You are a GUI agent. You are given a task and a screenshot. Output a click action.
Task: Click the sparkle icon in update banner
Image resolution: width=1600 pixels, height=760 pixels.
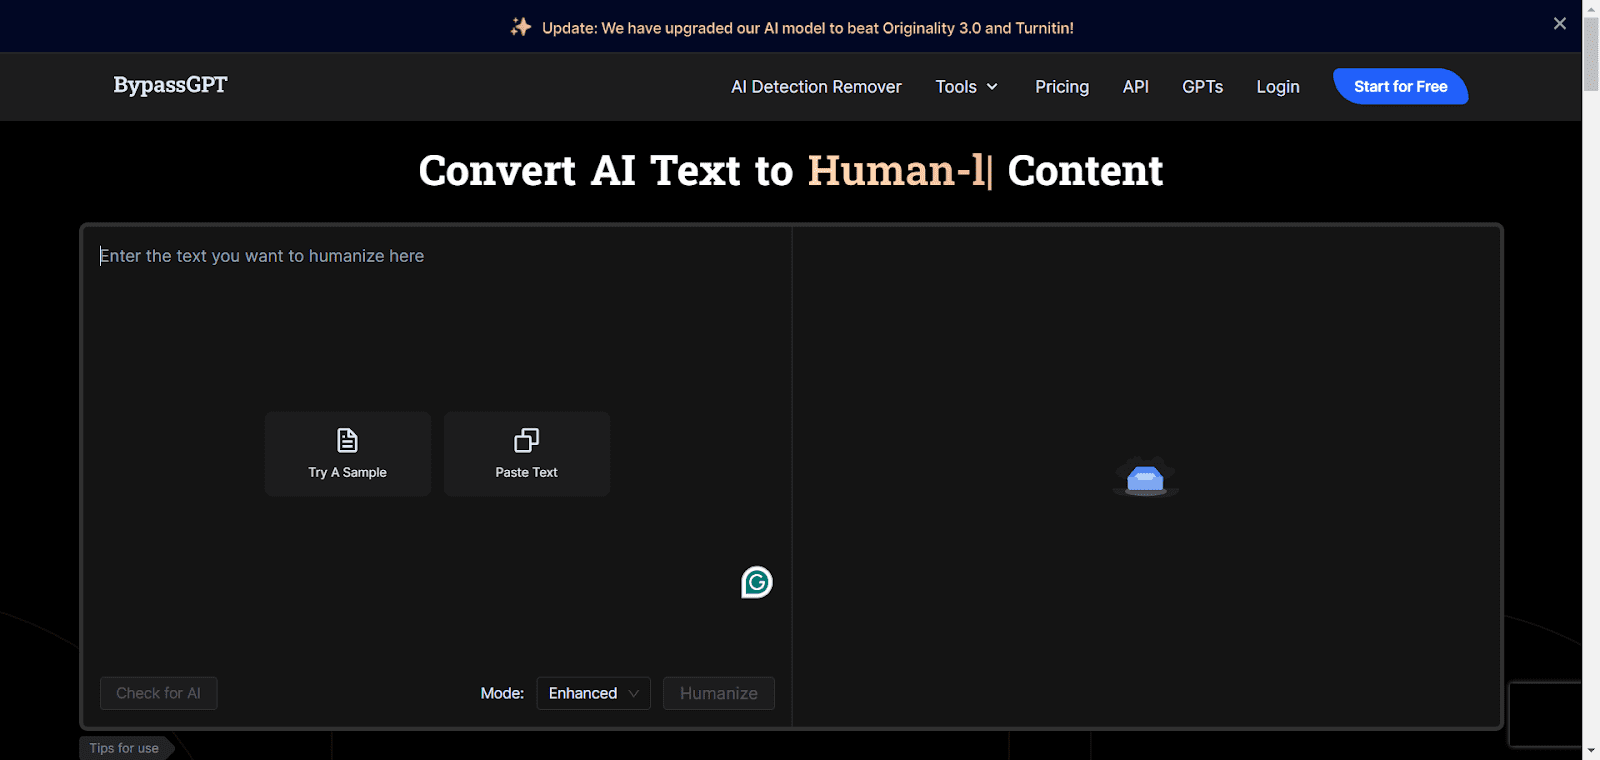point(521,27)
